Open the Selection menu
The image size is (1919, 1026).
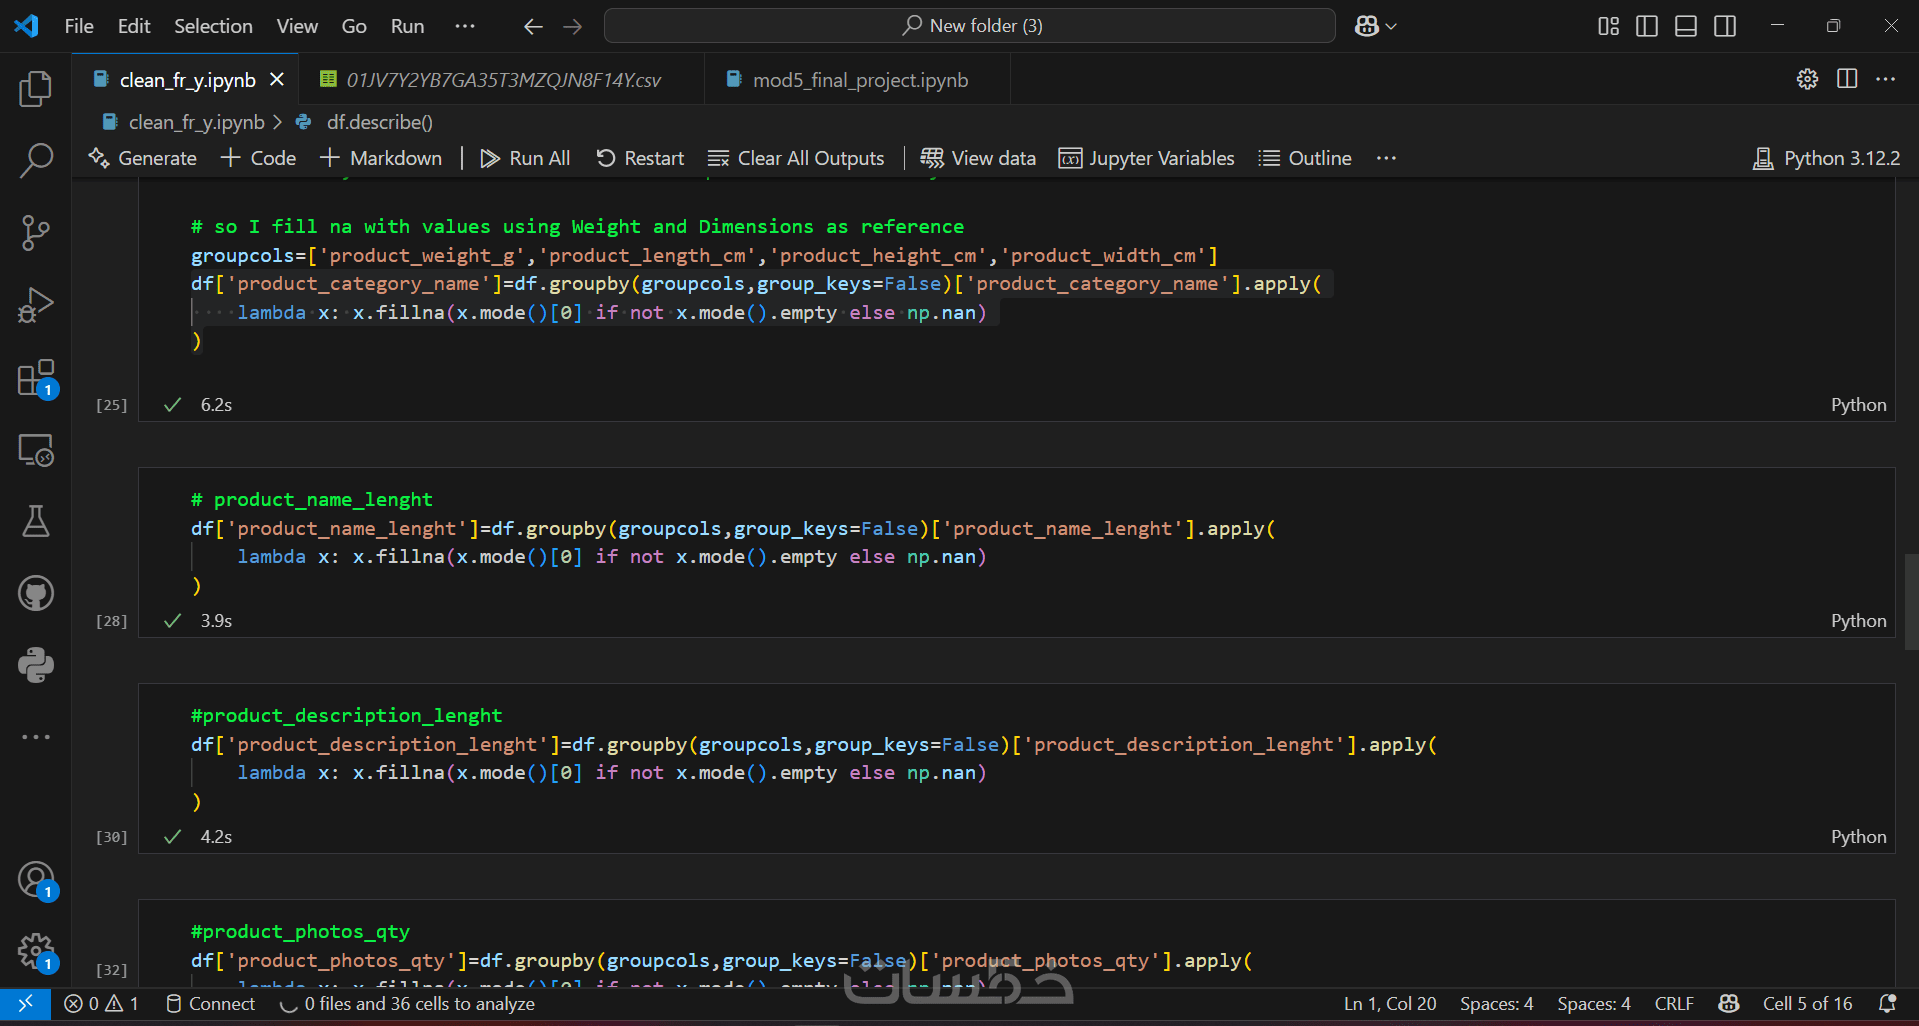pos(213,26)
